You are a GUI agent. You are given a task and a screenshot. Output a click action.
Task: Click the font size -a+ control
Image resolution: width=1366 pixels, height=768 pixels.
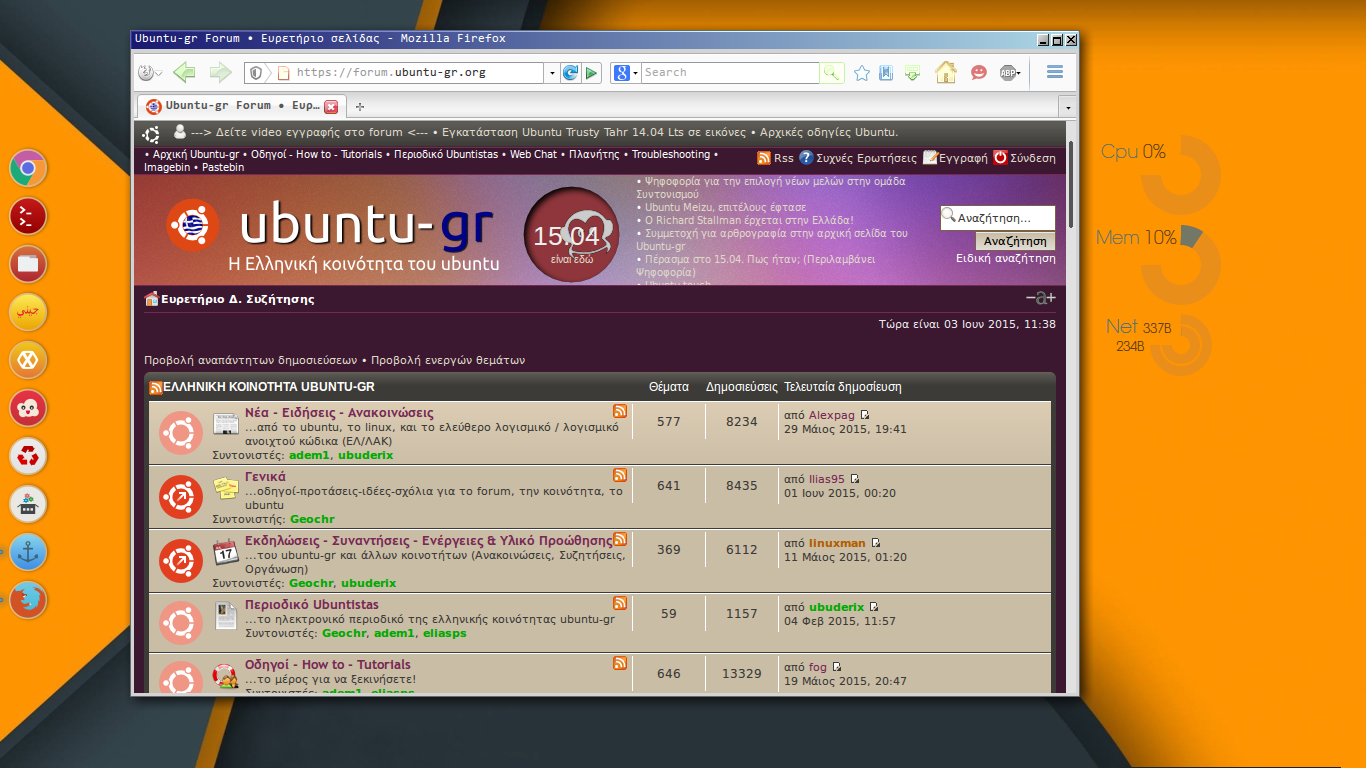pos(1040,297)
